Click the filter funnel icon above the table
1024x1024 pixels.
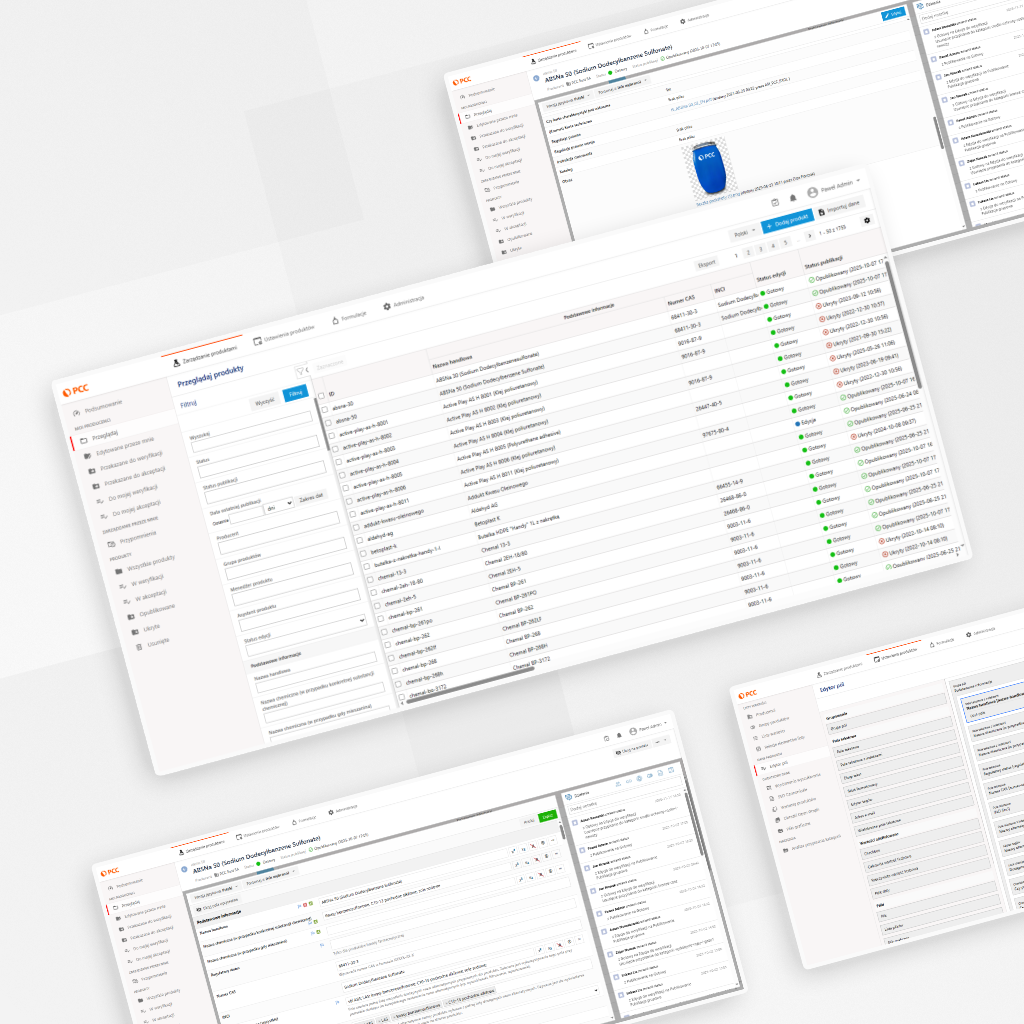[x=299, y=371]
